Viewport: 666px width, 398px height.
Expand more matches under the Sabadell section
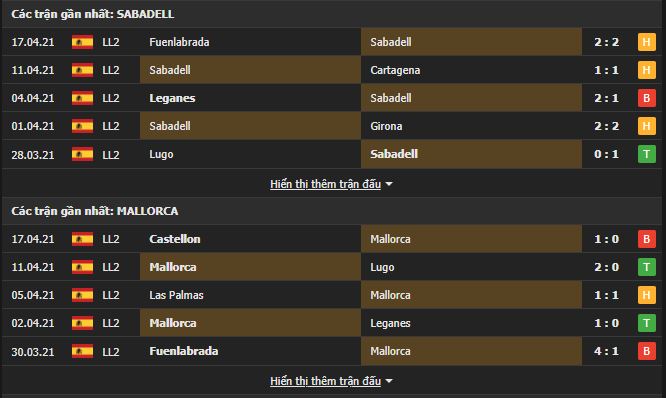(325, 184)
